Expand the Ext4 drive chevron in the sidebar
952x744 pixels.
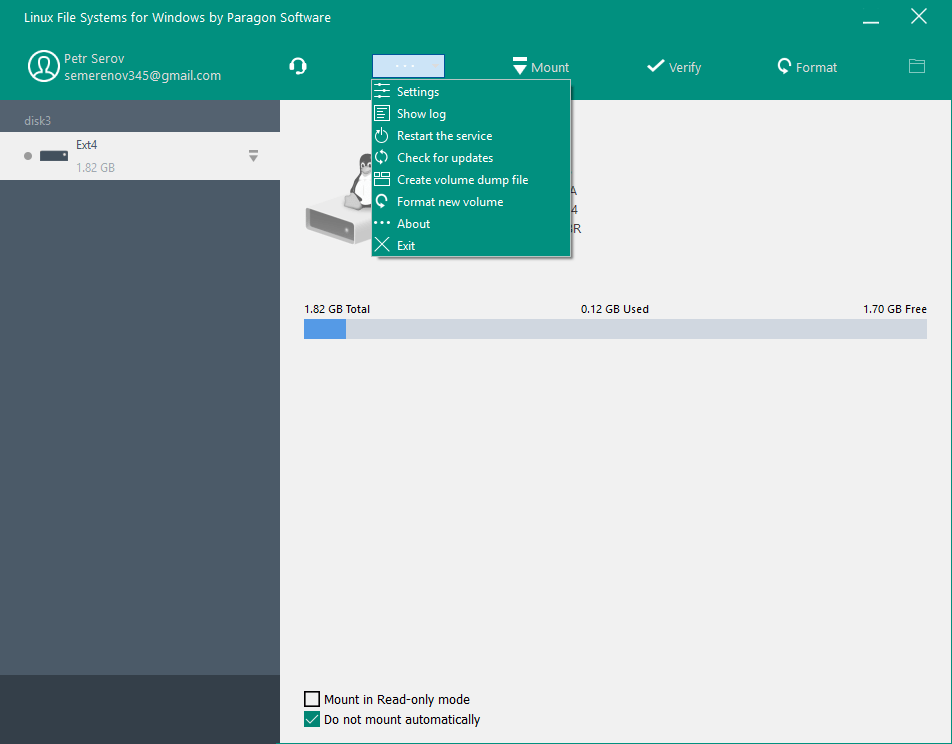click(x=253, y=156)
